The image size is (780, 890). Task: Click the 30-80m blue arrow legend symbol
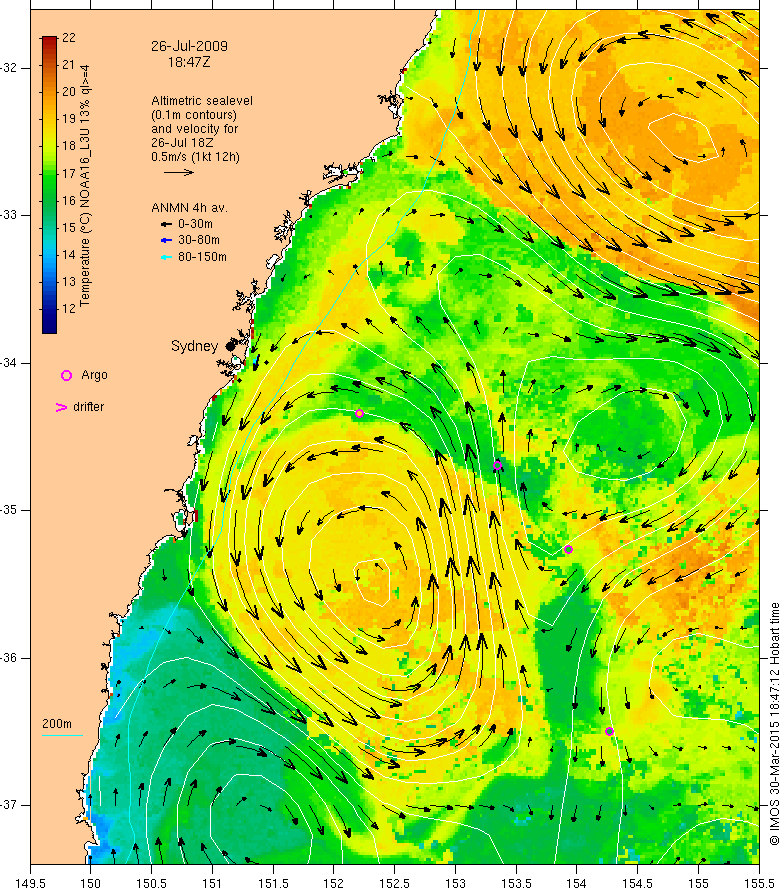[x=166, y=241]
